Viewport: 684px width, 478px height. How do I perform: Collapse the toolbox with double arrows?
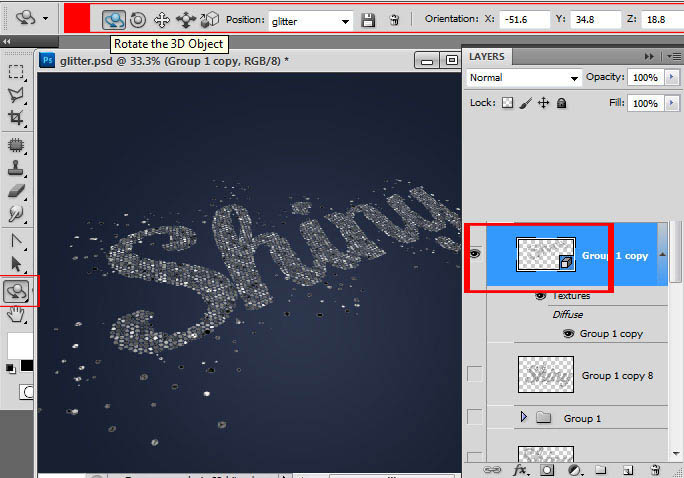pyautogui.click(x=7, y=41)
